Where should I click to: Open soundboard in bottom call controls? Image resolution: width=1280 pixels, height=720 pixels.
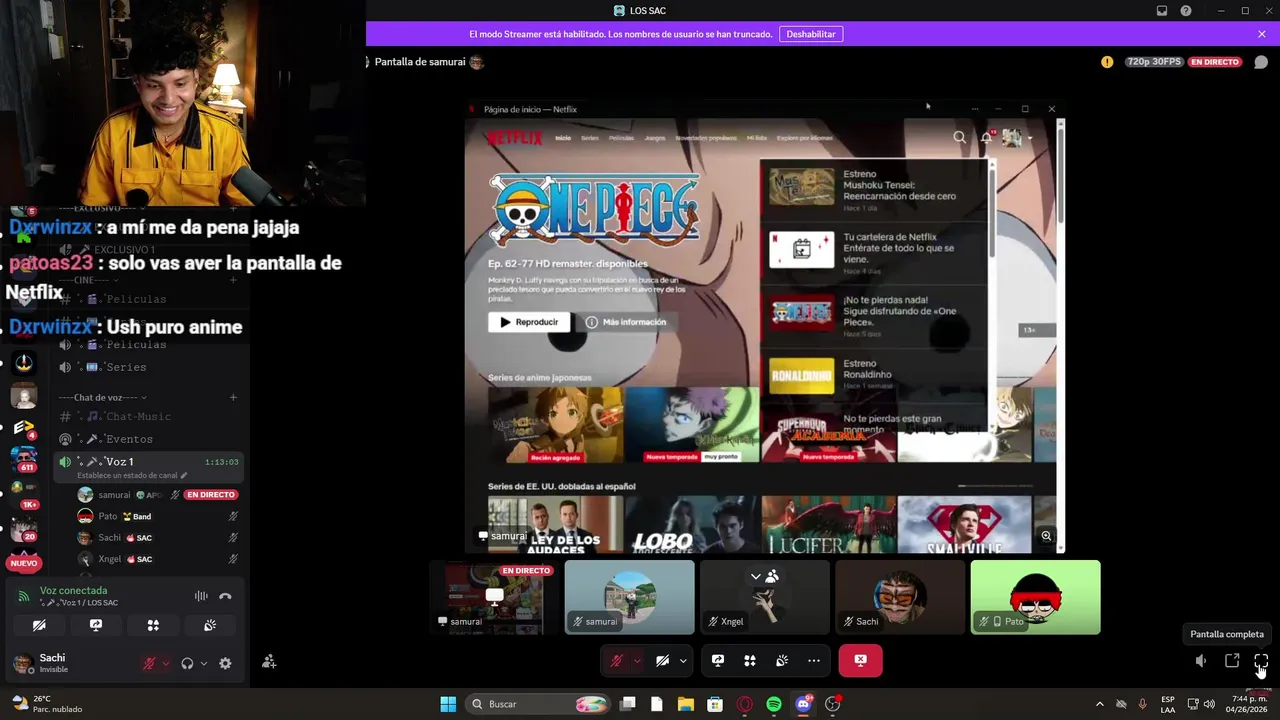[782, 660]
